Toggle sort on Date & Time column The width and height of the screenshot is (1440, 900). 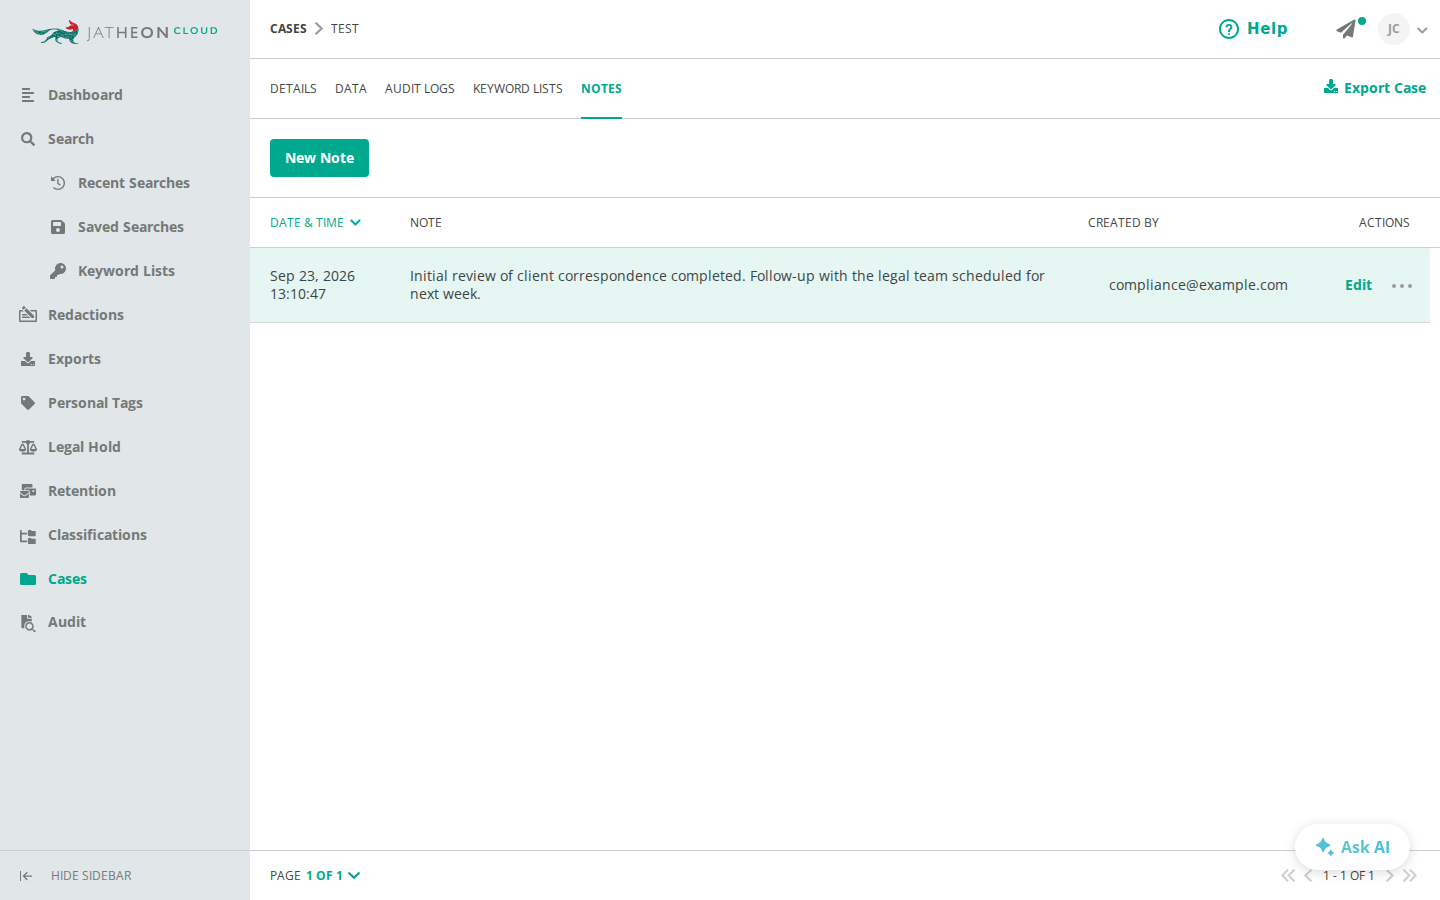[315, 223]
